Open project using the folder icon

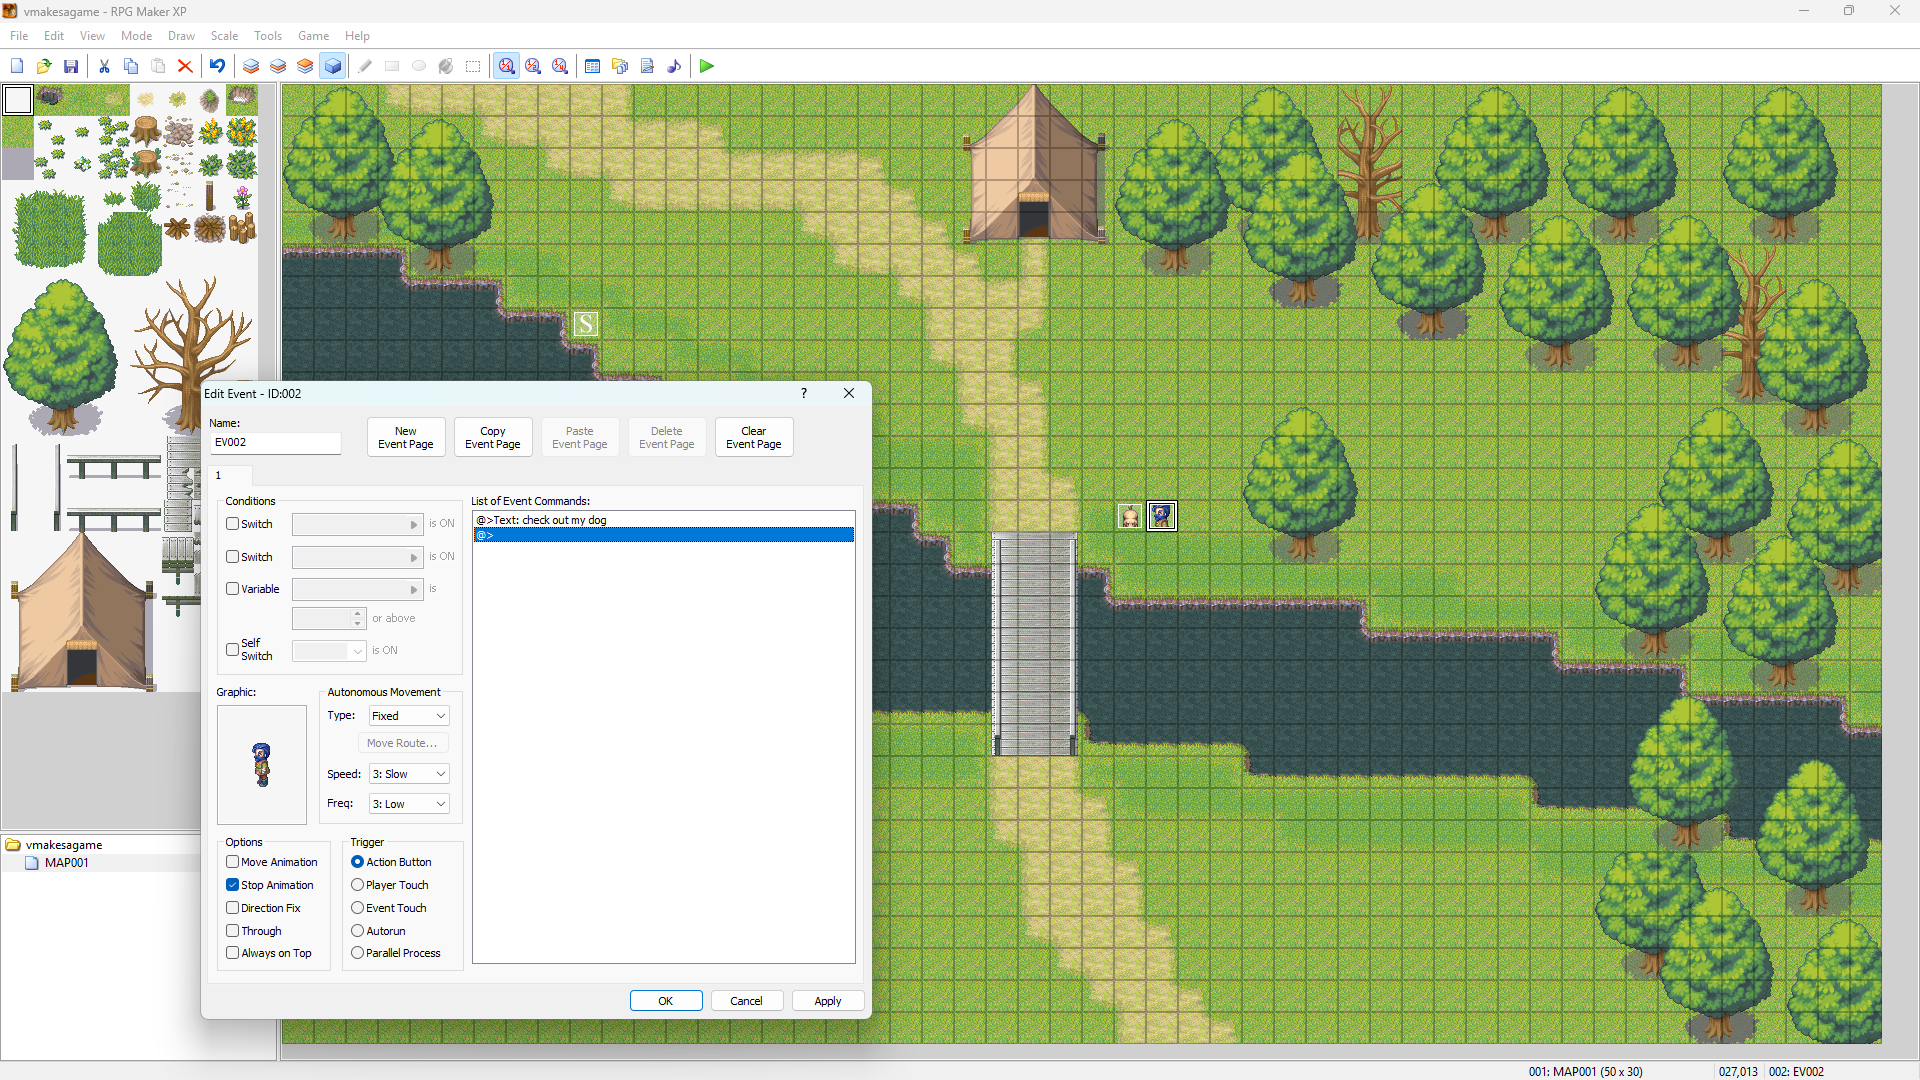(x=44, y=66)
